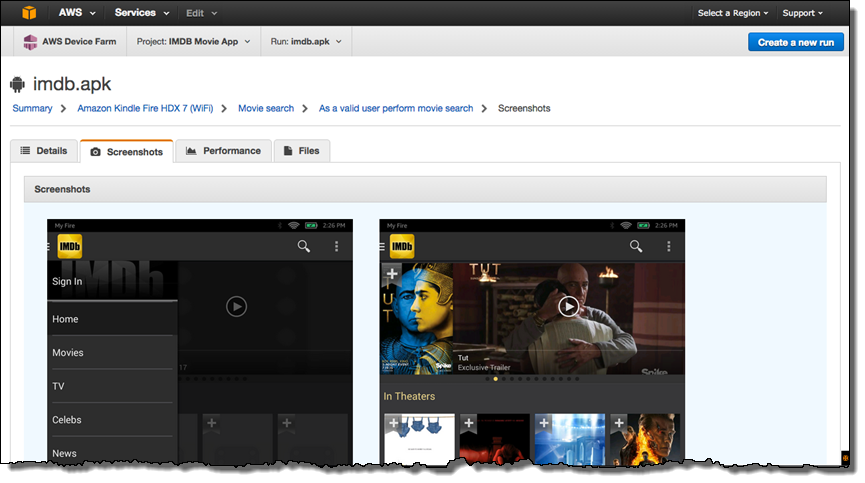This screenshot has height=483, width=865.
Task: Click the Android robot icon beside imdb.apk
Action: (x=18, y=83)
